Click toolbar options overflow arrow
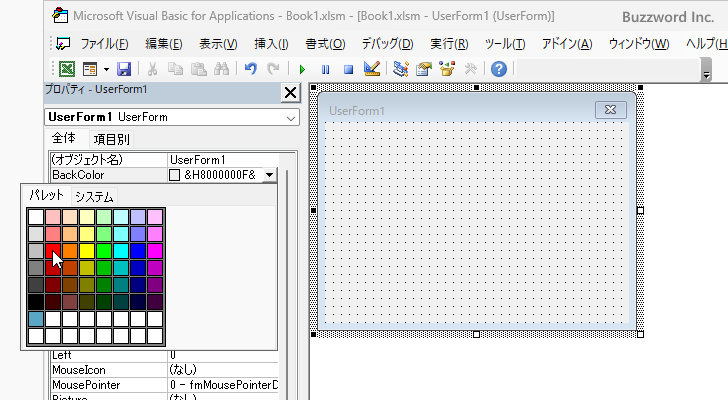 point(706,75)
